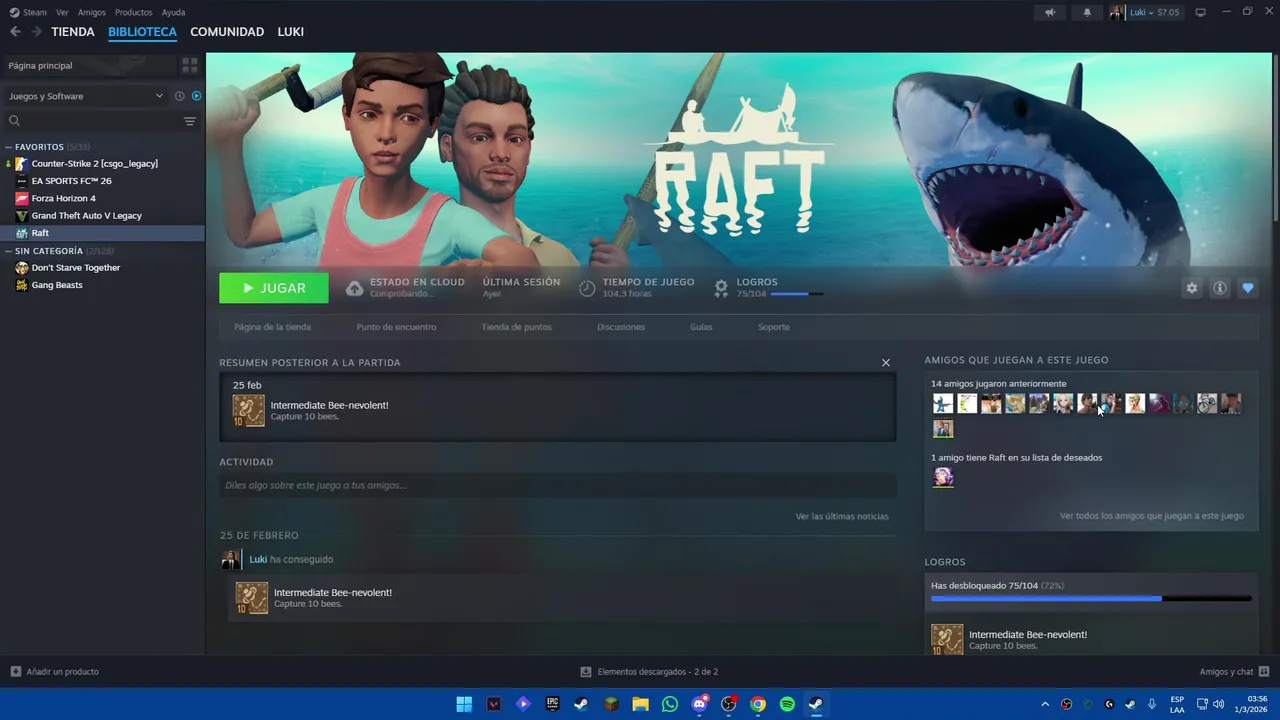Sort library by recent activity clock icon

point(180,96)
